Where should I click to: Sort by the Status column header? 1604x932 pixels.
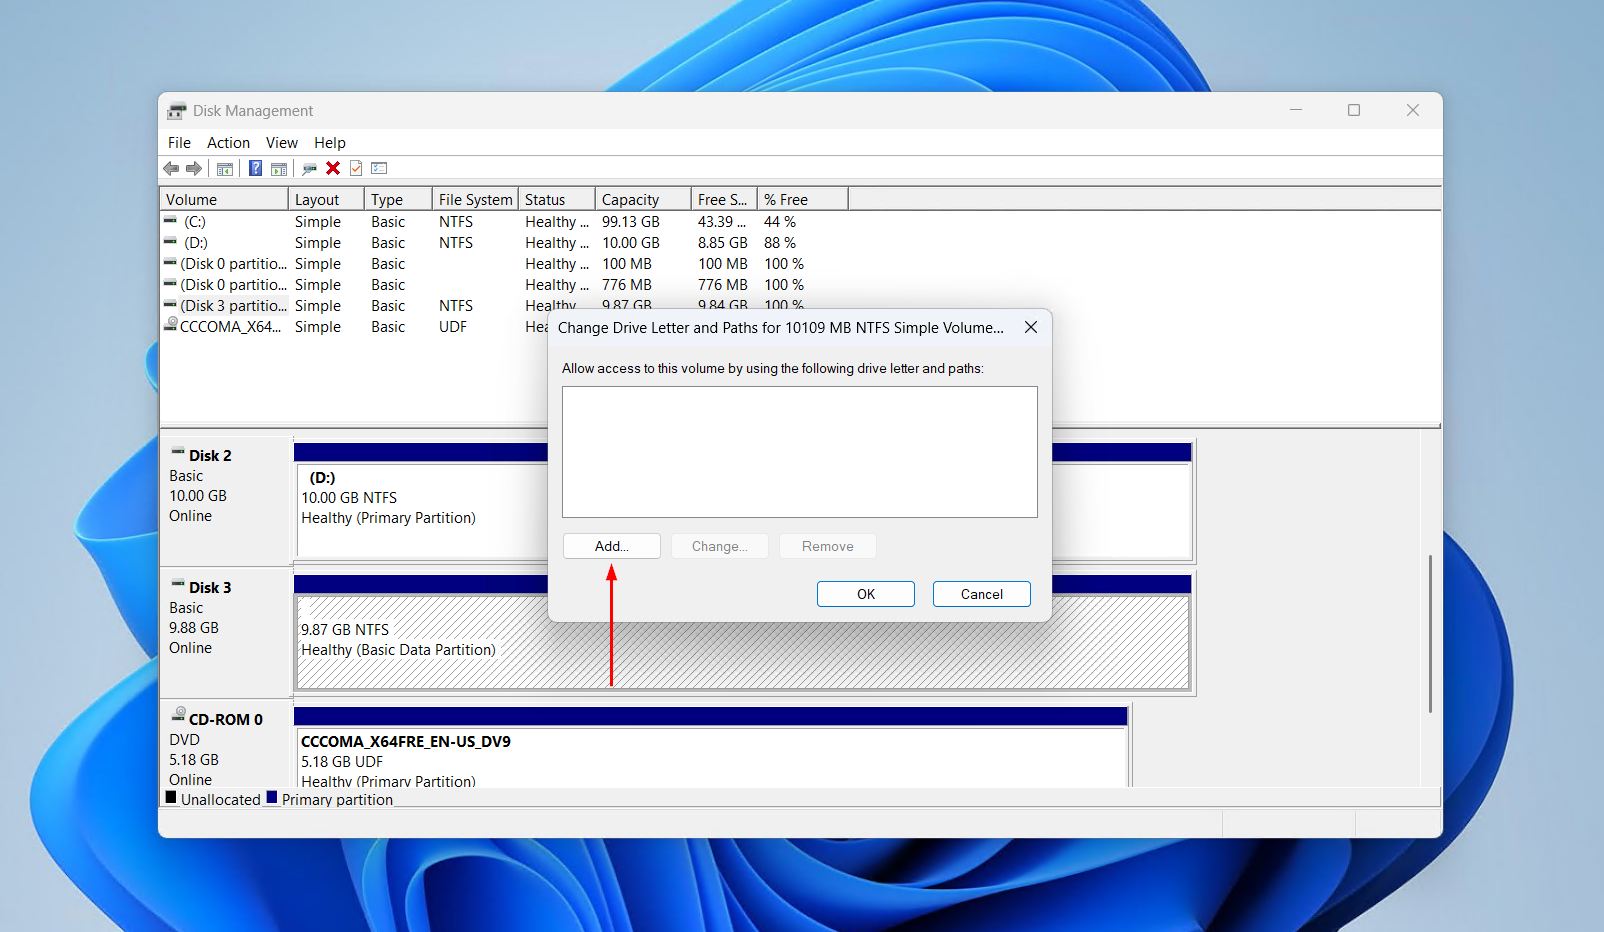pyautogui.click(x=557, y=199)
